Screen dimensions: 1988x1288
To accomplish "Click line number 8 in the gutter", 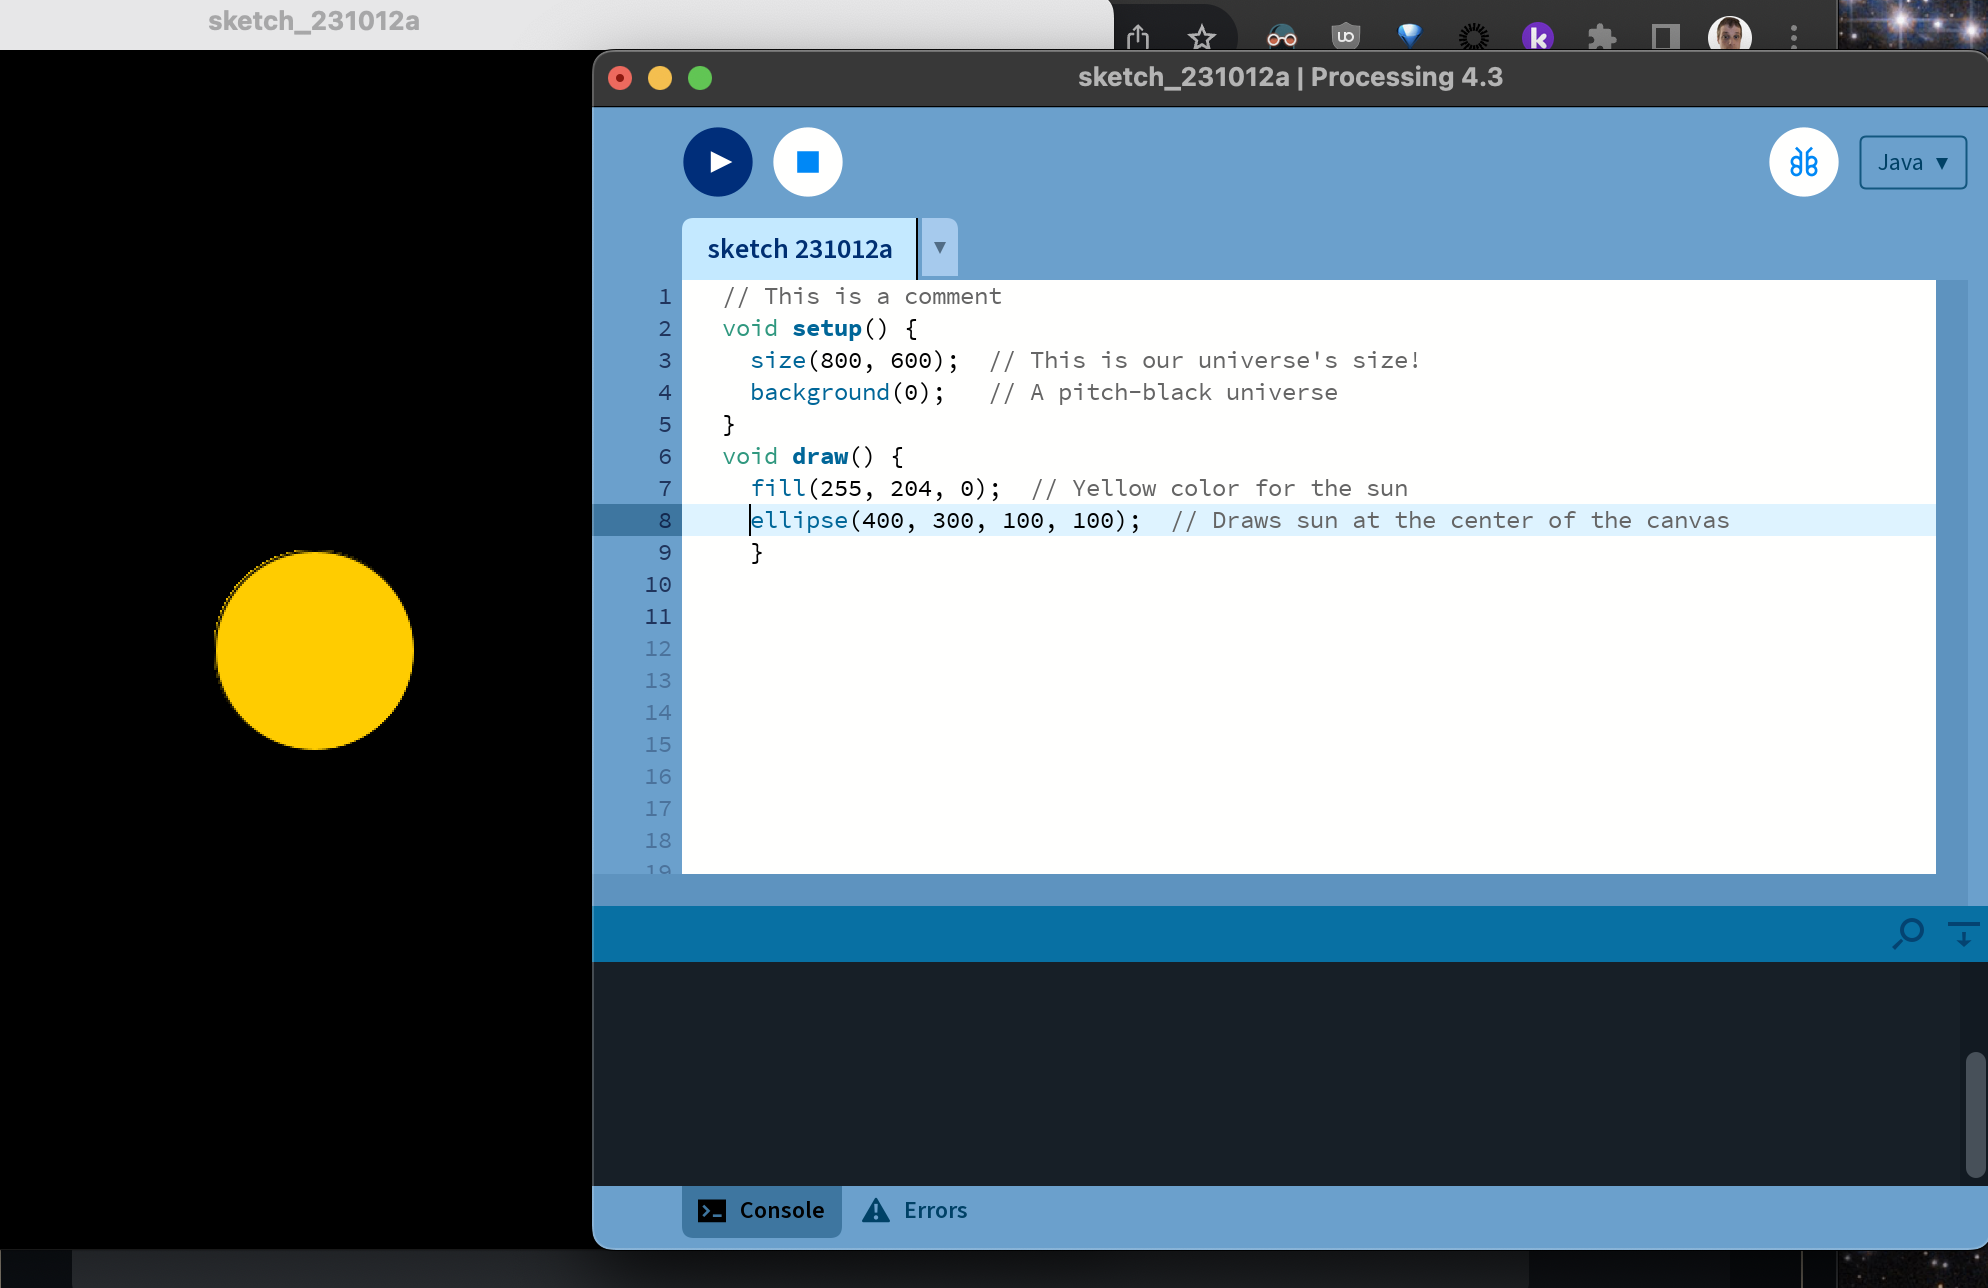I will point(664,520).
